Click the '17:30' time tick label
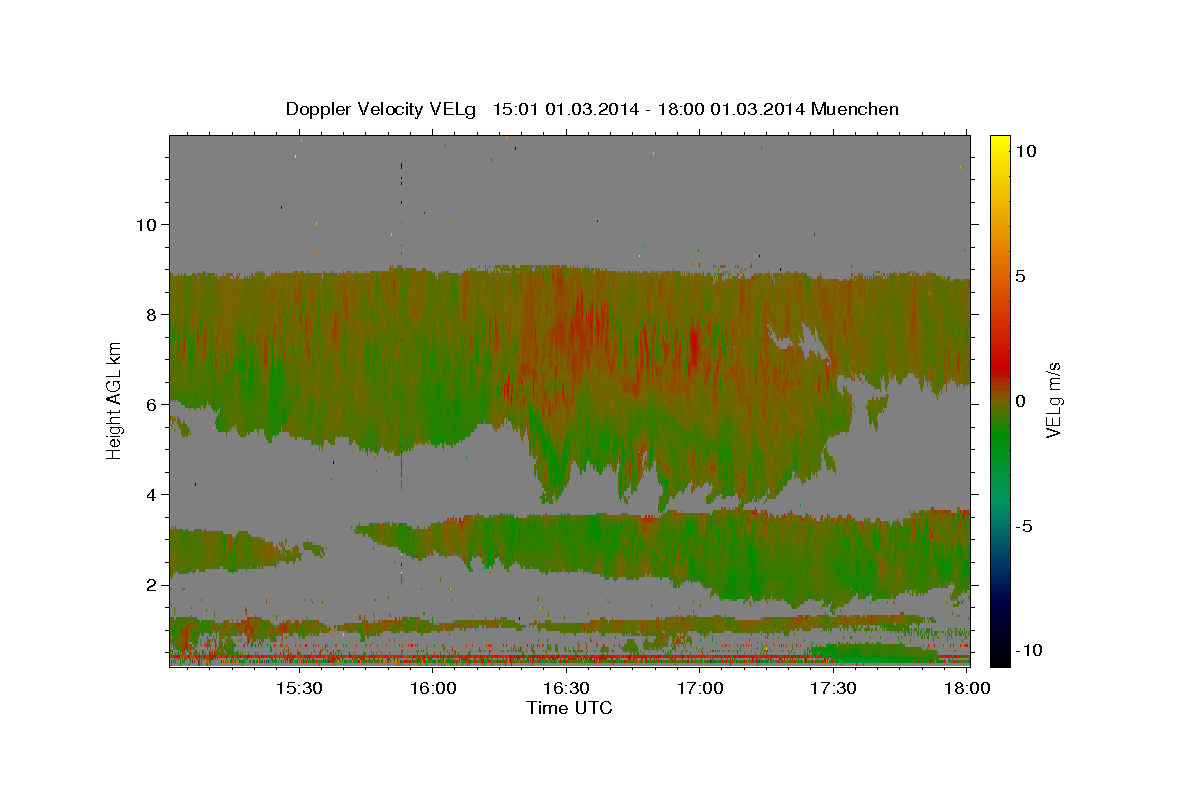This screenshot has width=1200, height=800. pyautogui.click(x=833, y=688)
